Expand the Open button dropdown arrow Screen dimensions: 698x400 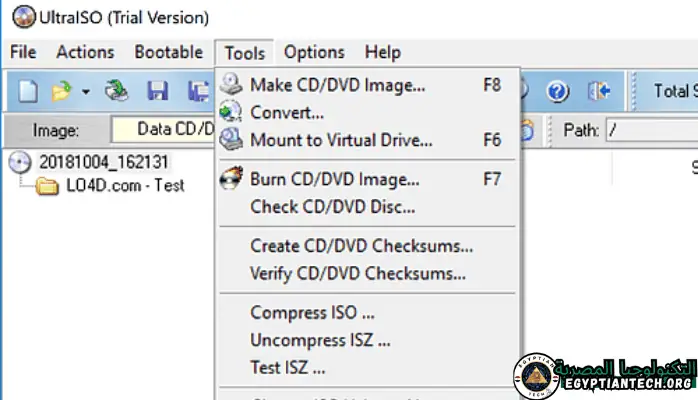[x=85, y=92]
